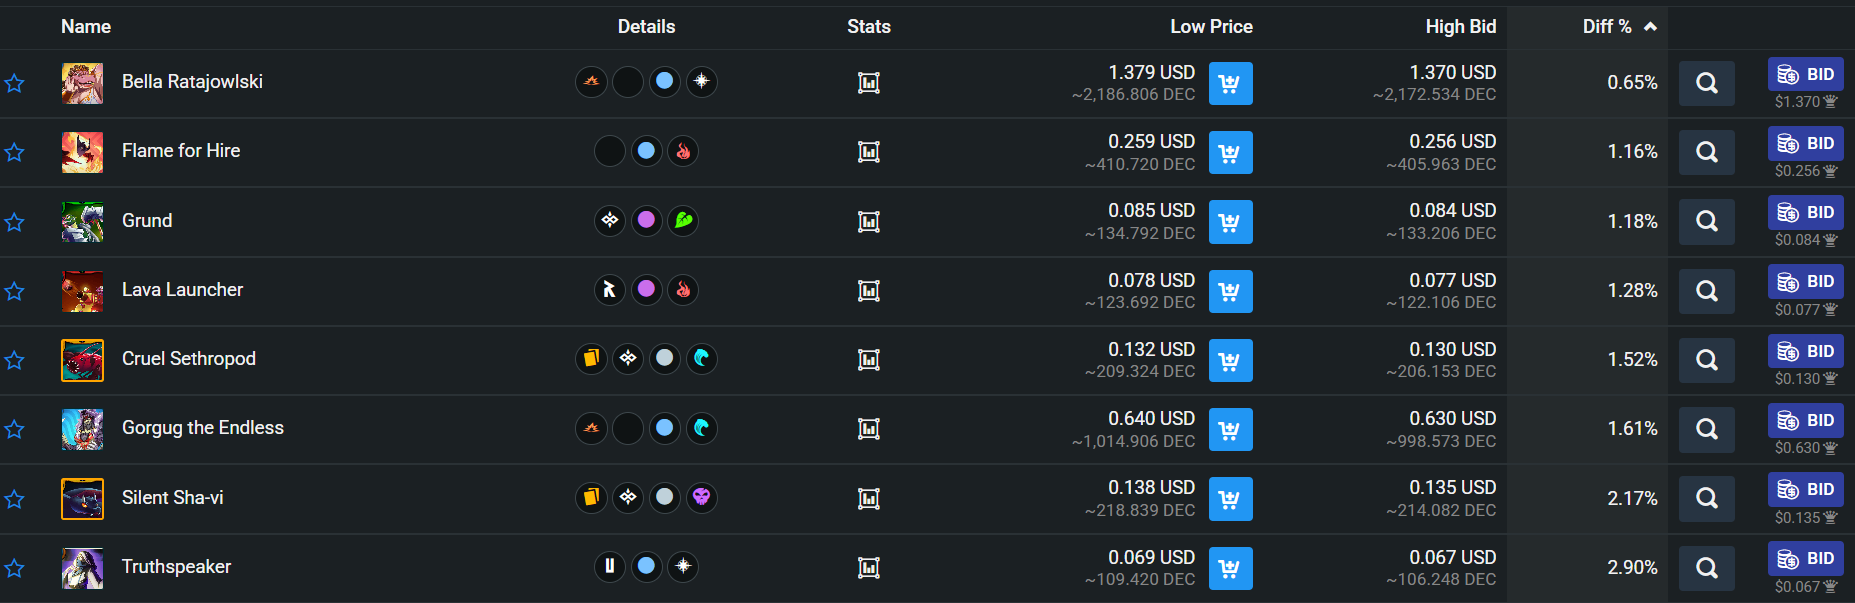Sort by Diff % column arrow
The image size is (1855, 603).
[1650, 27]
